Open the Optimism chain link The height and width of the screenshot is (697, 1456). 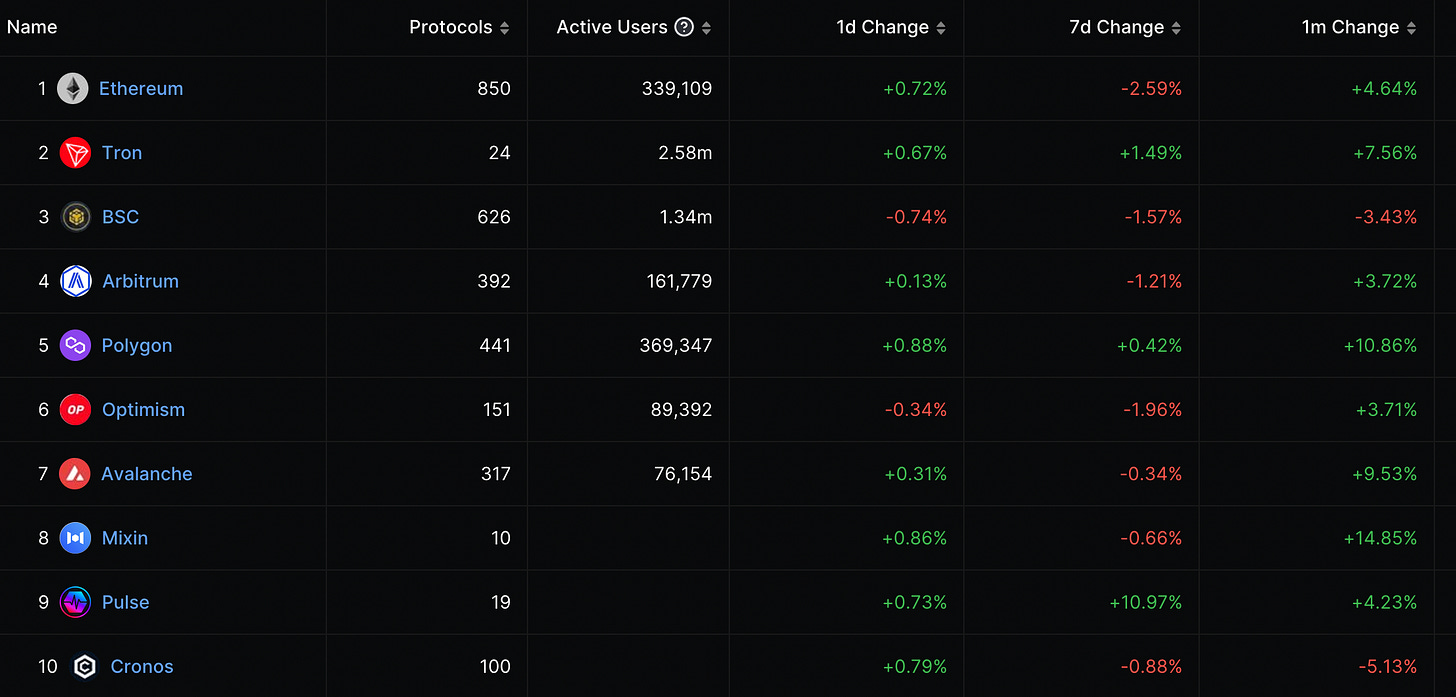tap(143, 409)
